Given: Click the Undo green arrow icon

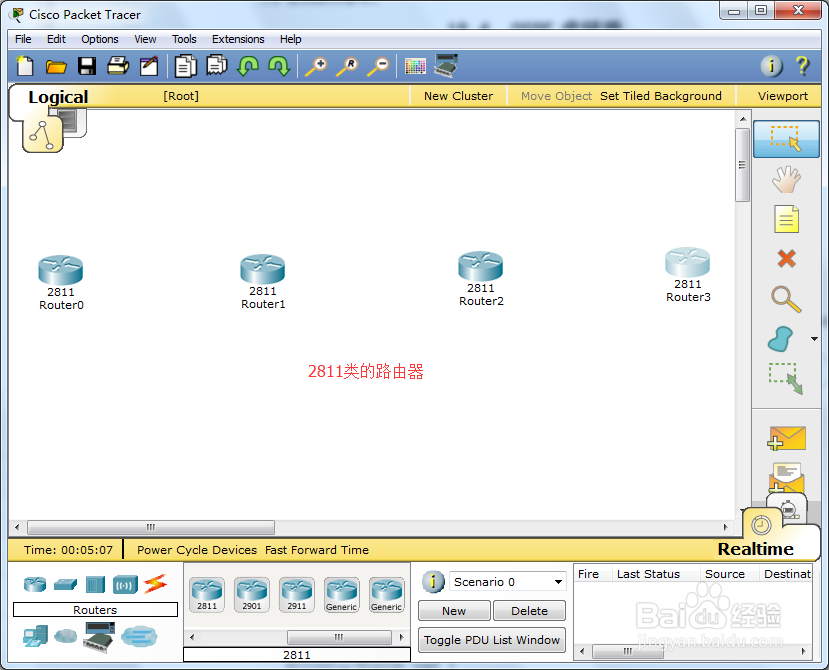Looking at the screenshot, I should (x=247, y=66).
